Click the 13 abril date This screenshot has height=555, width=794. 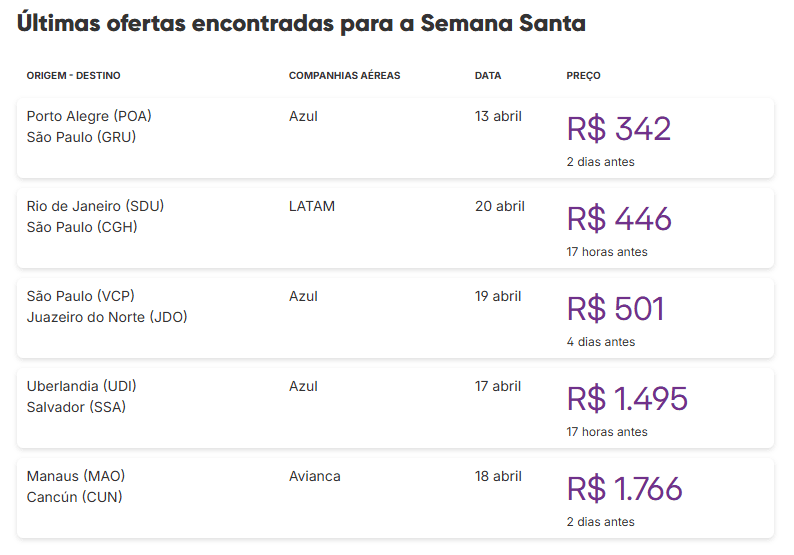coord(498,116)
